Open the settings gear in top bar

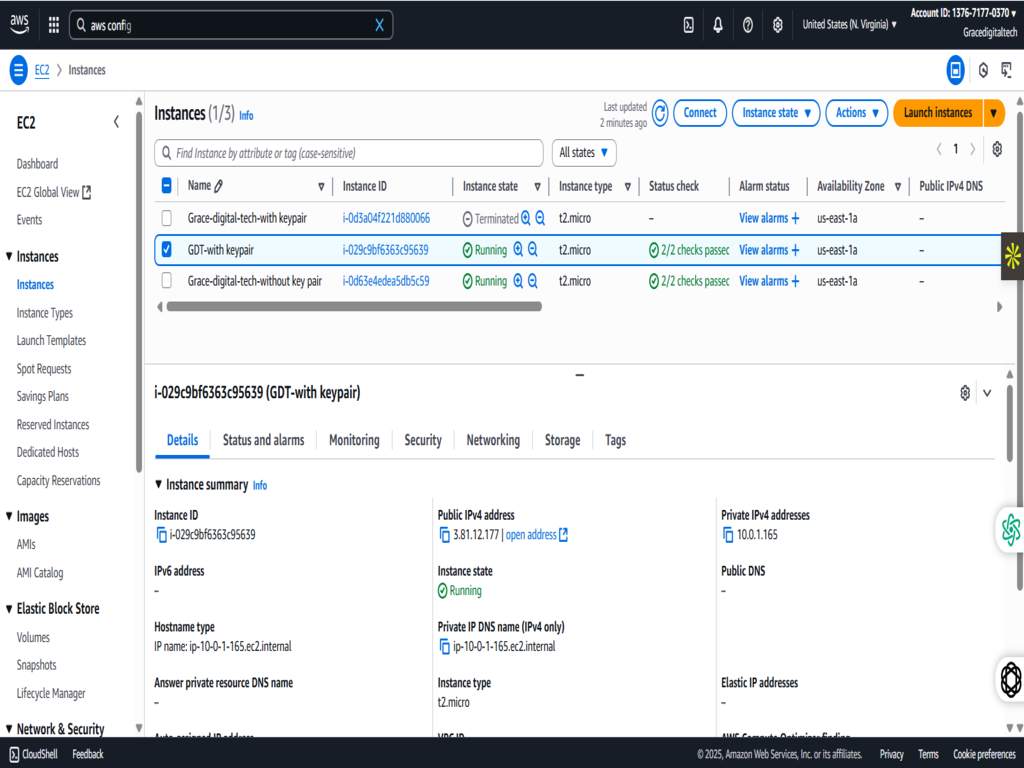(x=777, y=25)
